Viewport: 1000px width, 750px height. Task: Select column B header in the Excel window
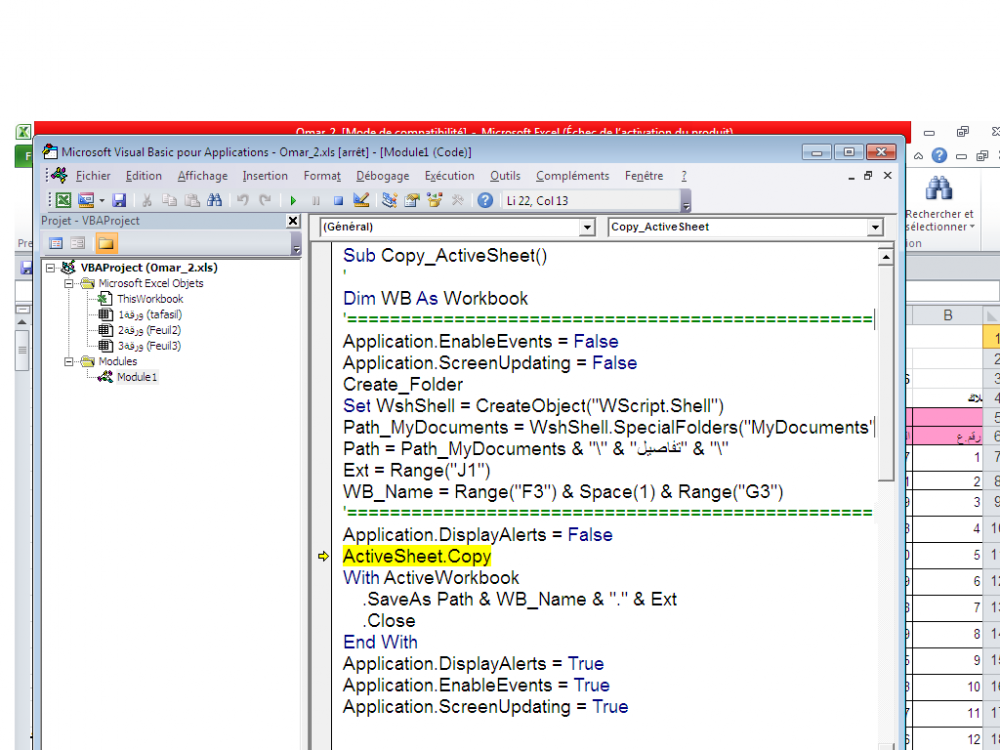click(x=947, y=315)
